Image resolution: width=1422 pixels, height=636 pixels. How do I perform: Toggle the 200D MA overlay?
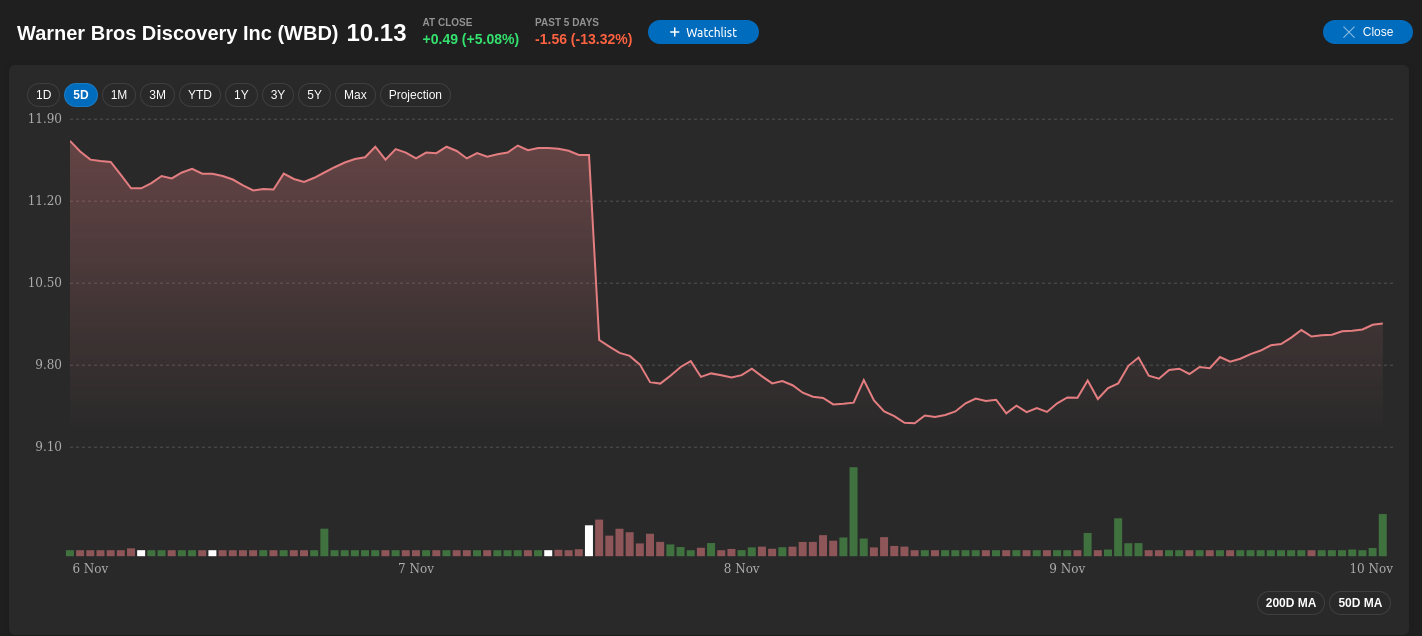pyautogui.click(x=1291, y=603)
